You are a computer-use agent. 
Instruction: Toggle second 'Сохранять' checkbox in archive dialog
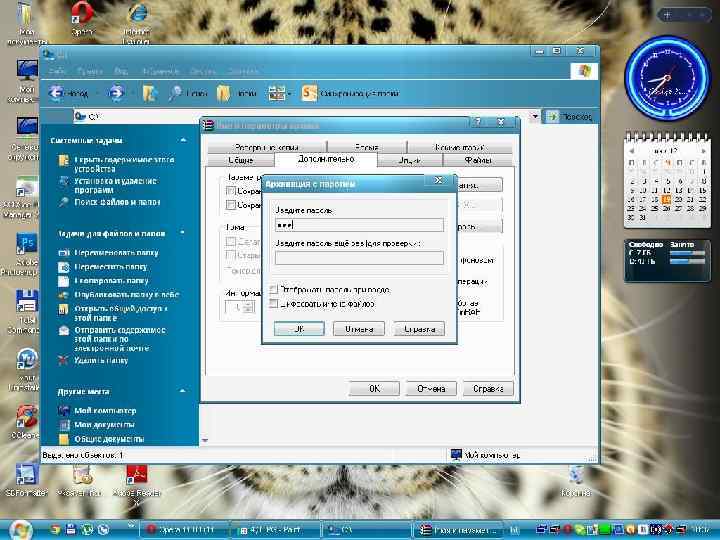231,205
